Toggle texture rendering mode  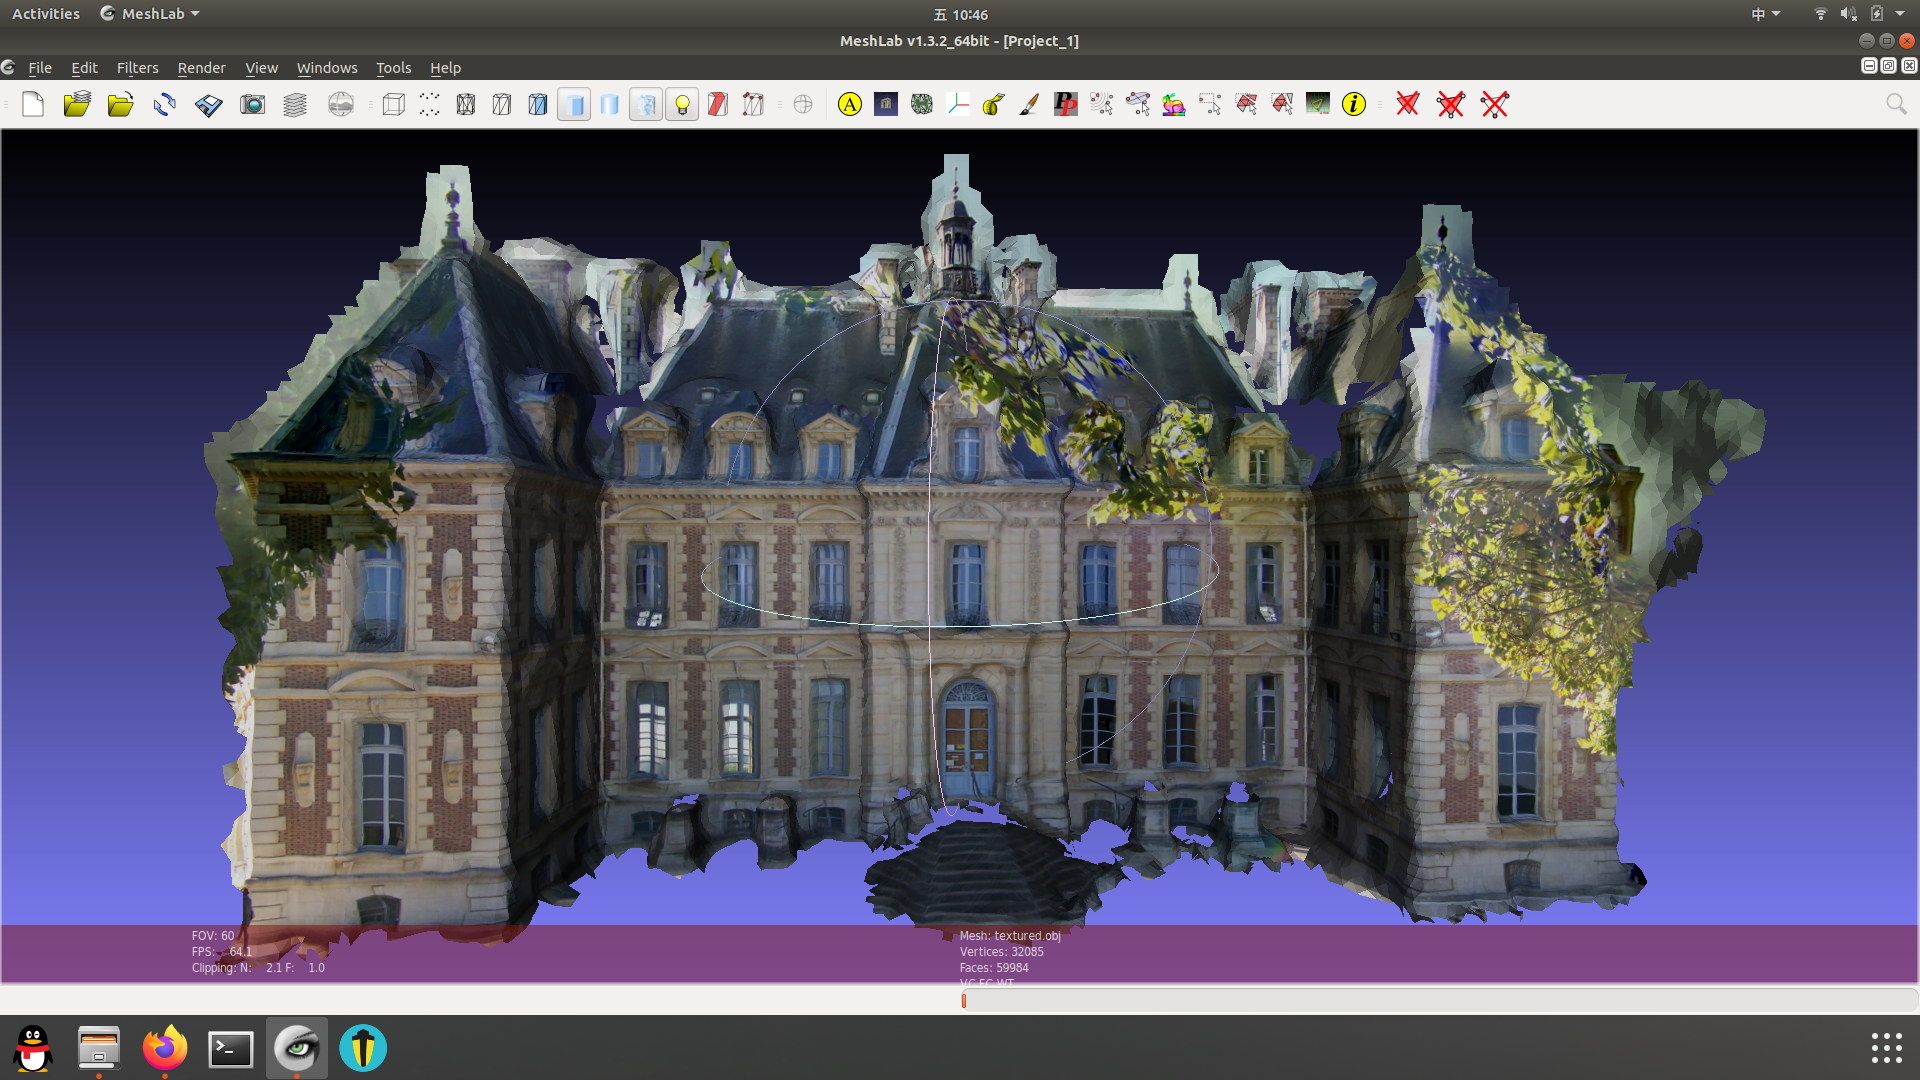tap(646, 104)
